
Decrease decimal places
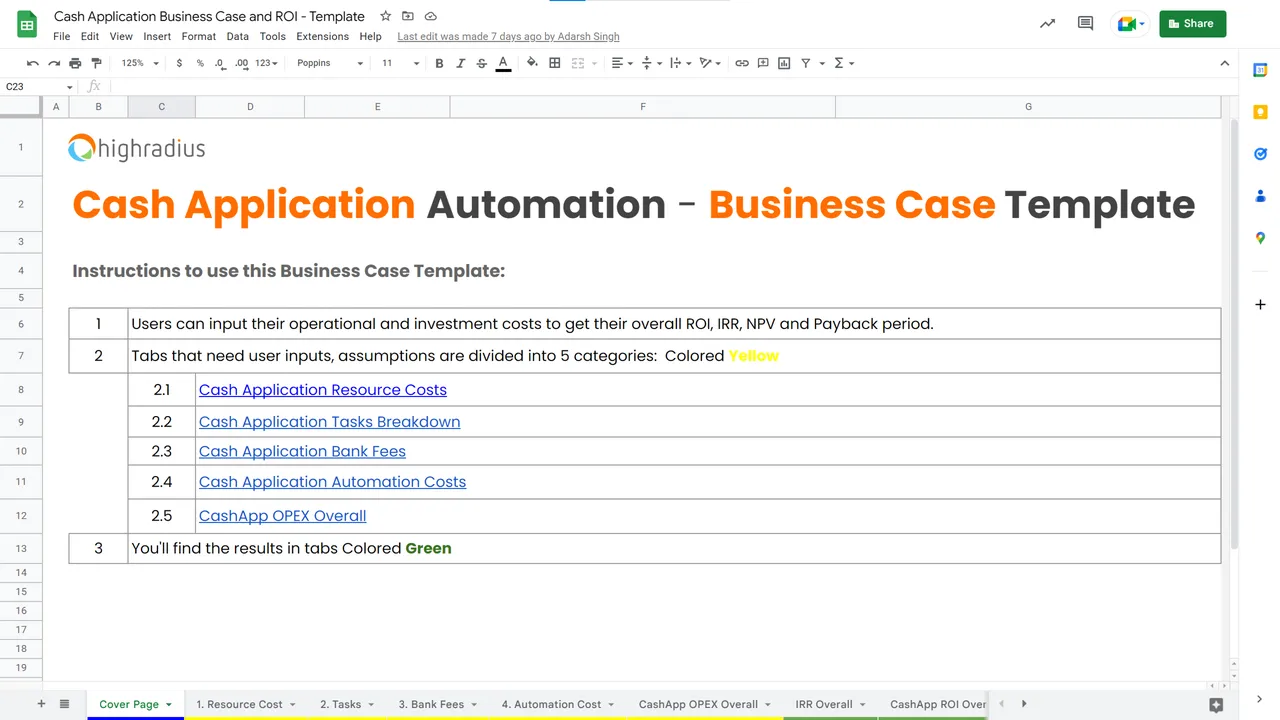click(x=220, y=63)
